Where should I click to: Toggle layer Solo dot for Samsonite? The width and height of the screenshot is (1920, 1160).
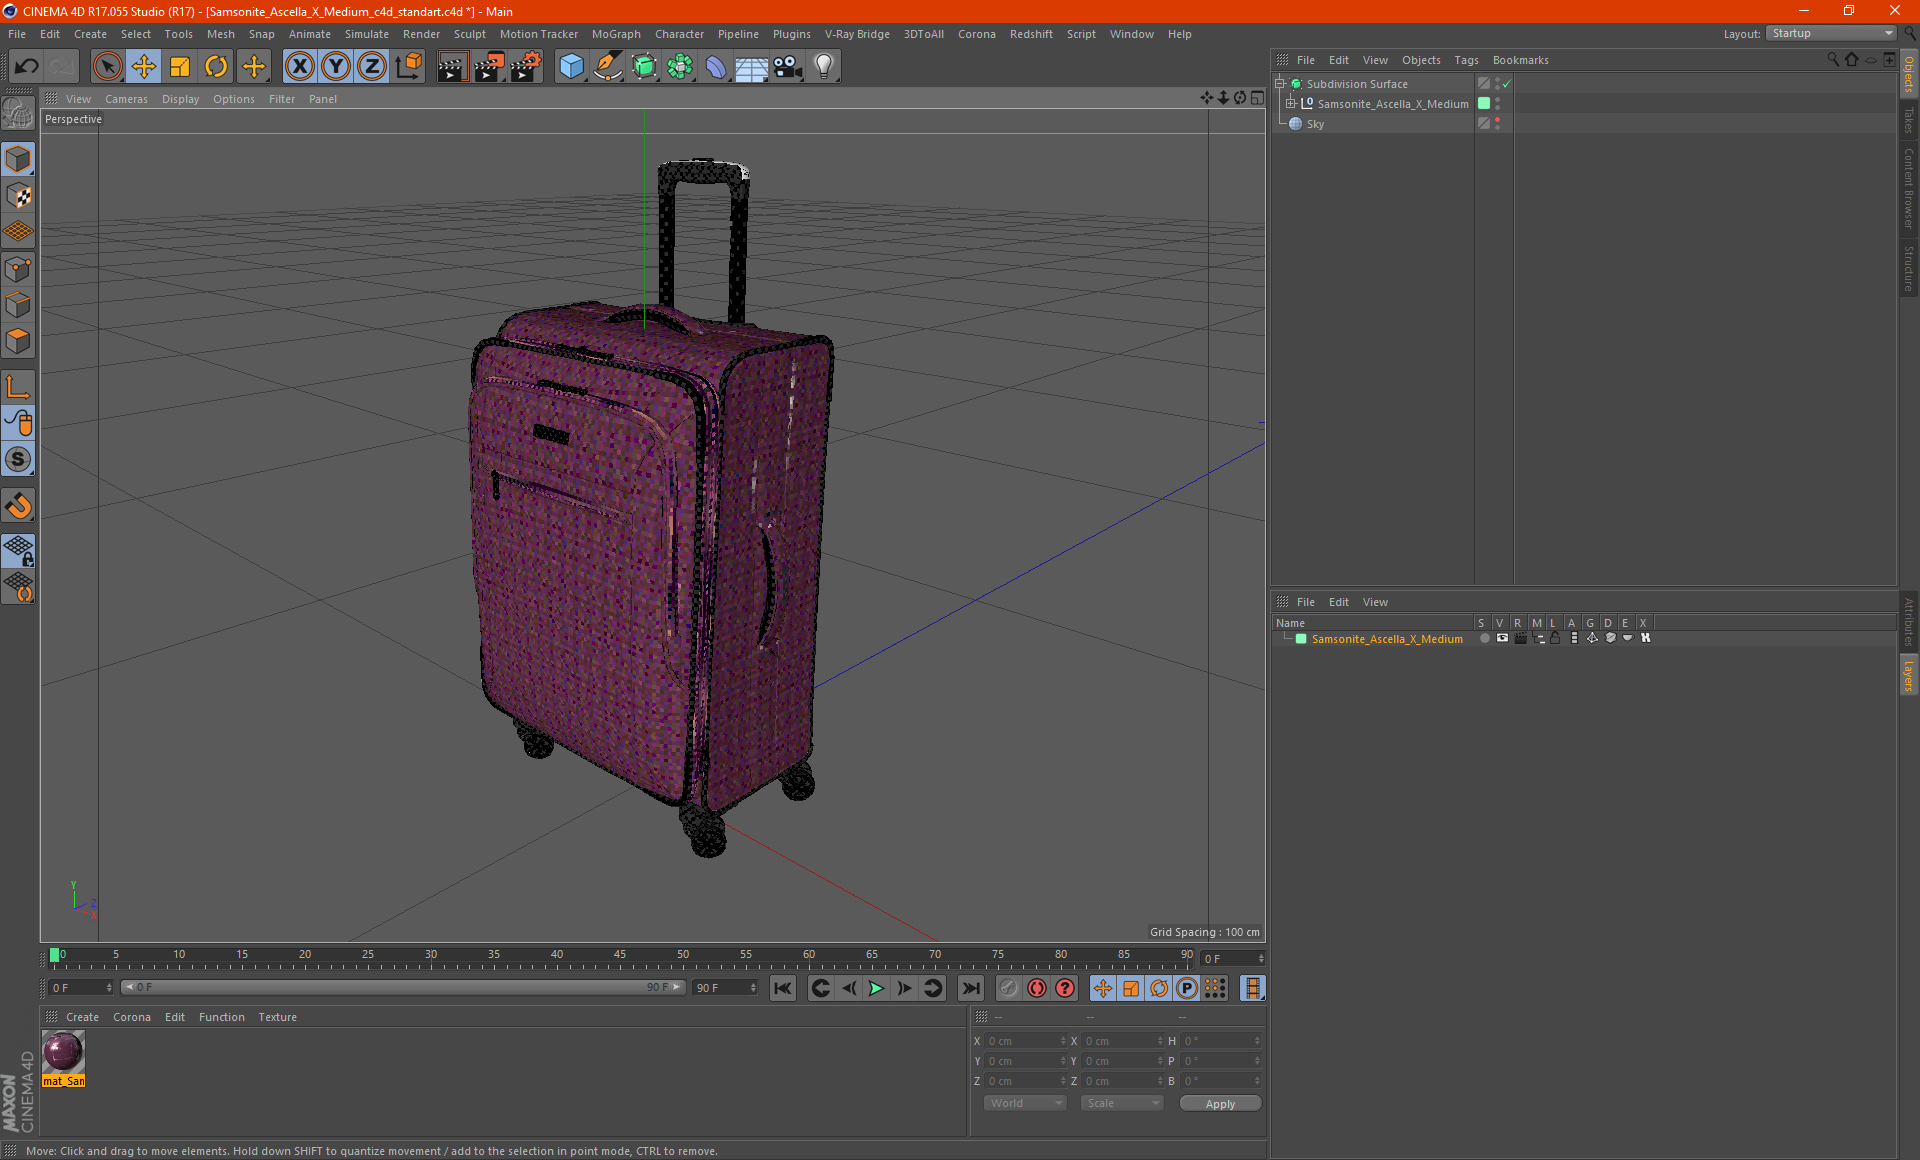coord(1484,638)
